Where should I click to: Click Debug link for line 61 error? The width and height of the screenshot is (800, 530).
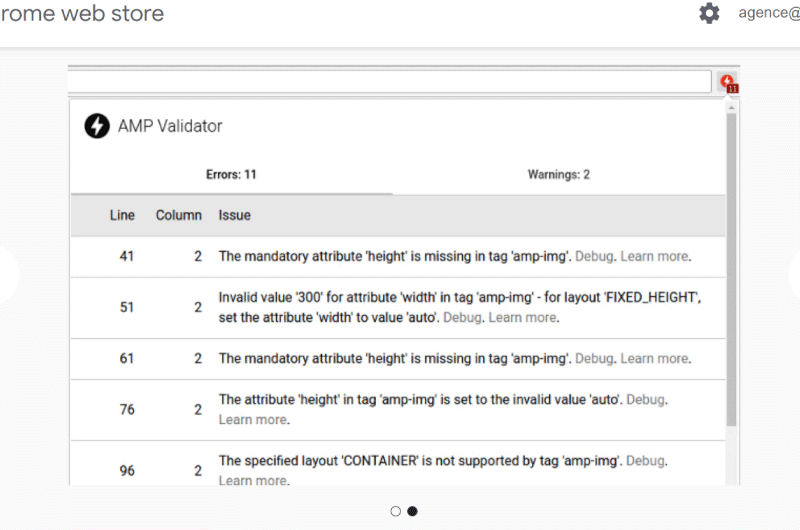coord(594,359)
